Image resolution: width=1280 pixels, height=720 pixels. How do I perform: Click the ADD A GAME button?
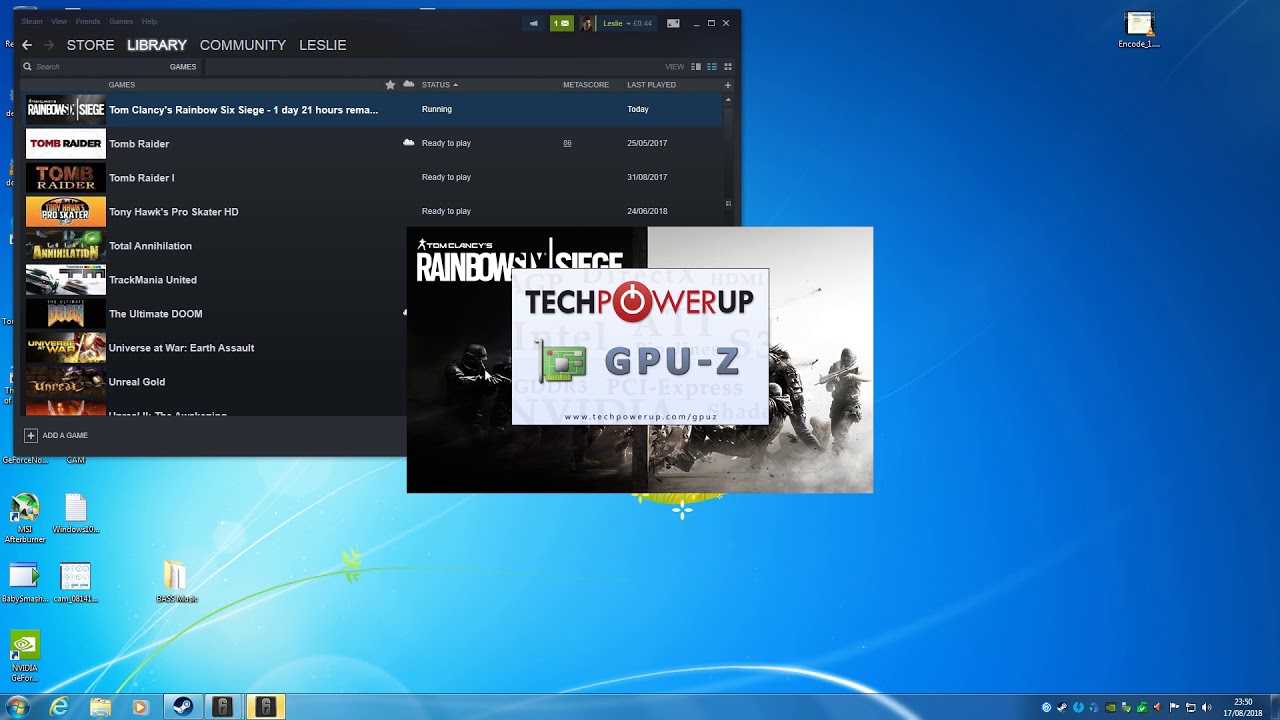(x=56, y=435)
